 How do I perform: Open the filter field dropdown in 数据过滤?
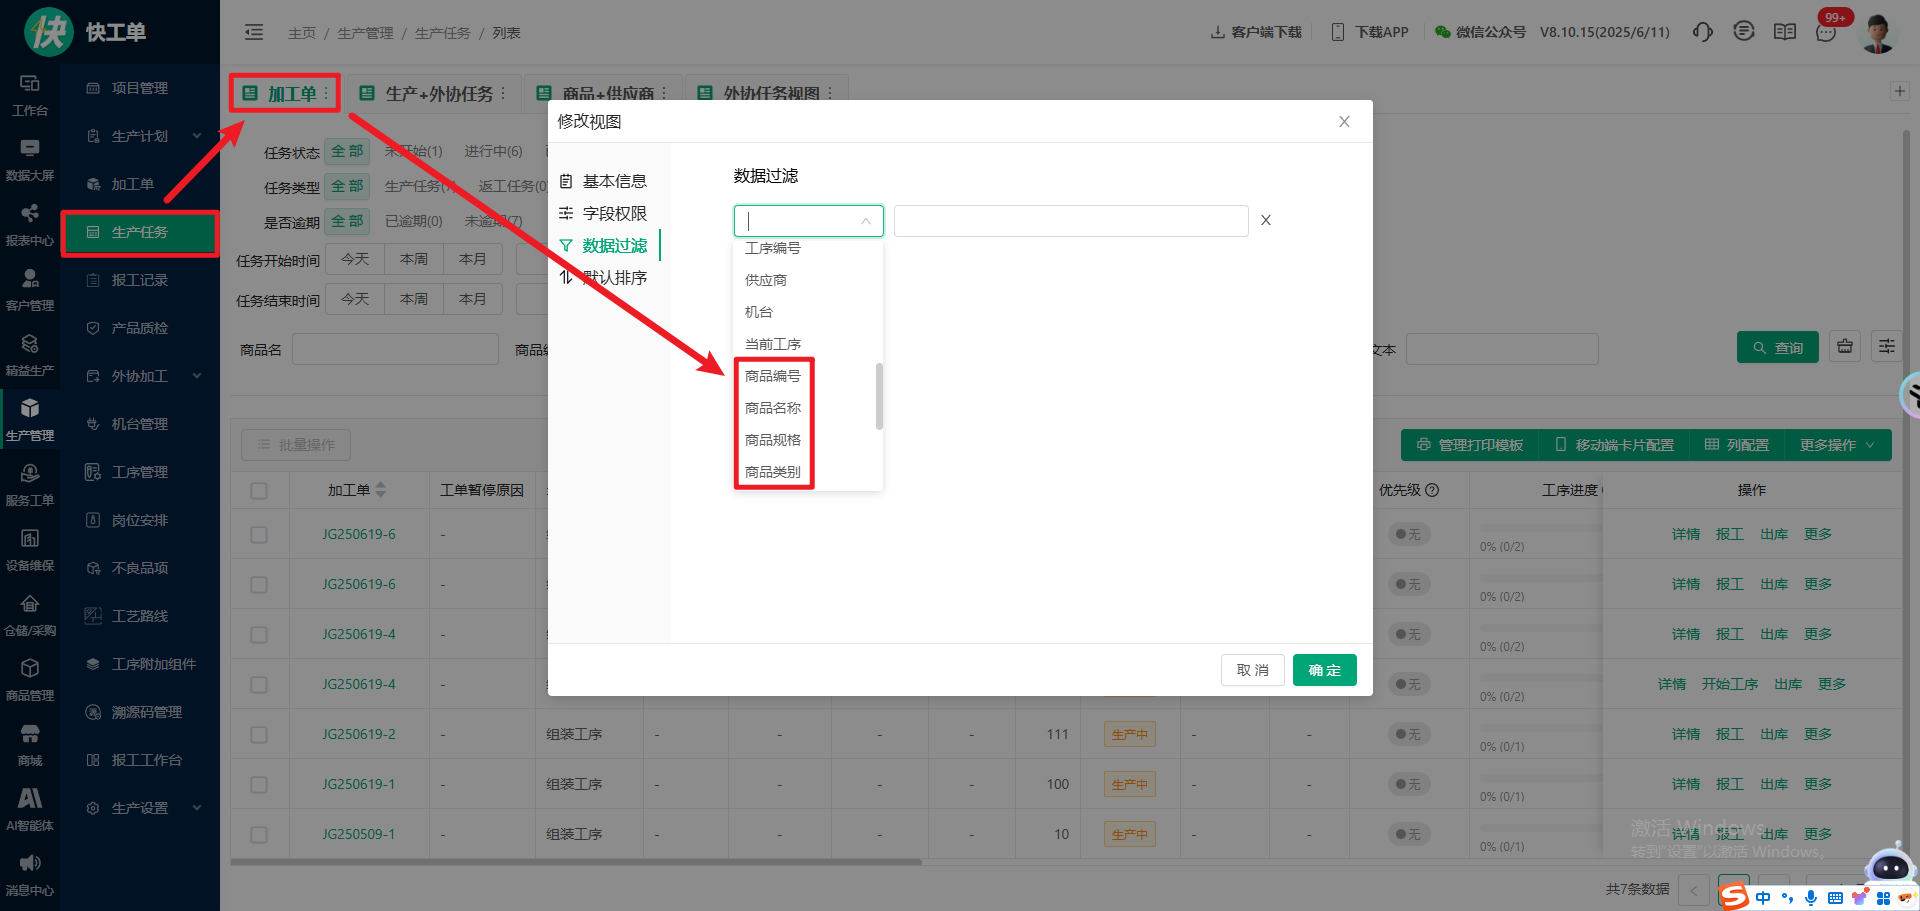point(808,221)
